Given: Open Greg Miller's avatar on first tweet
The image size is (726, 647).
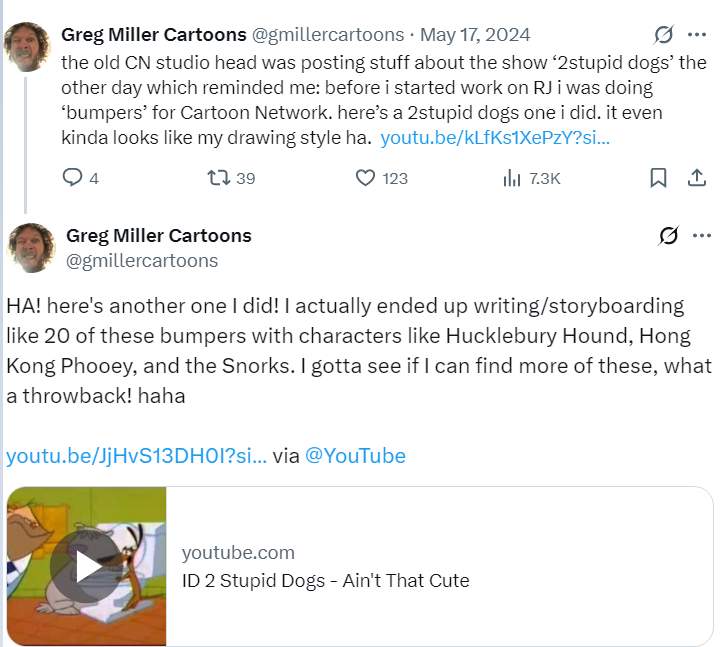Looking at the screenshot, I should 30,47.
